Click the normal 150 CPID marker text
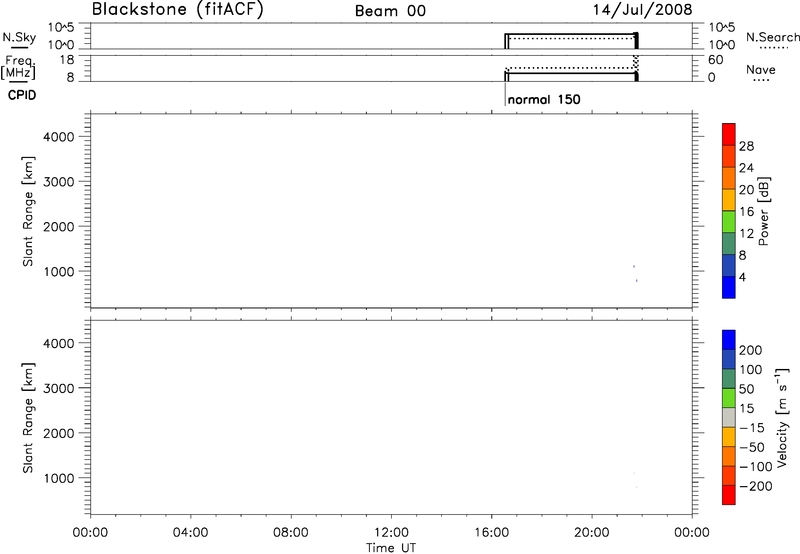 [544, 99]
